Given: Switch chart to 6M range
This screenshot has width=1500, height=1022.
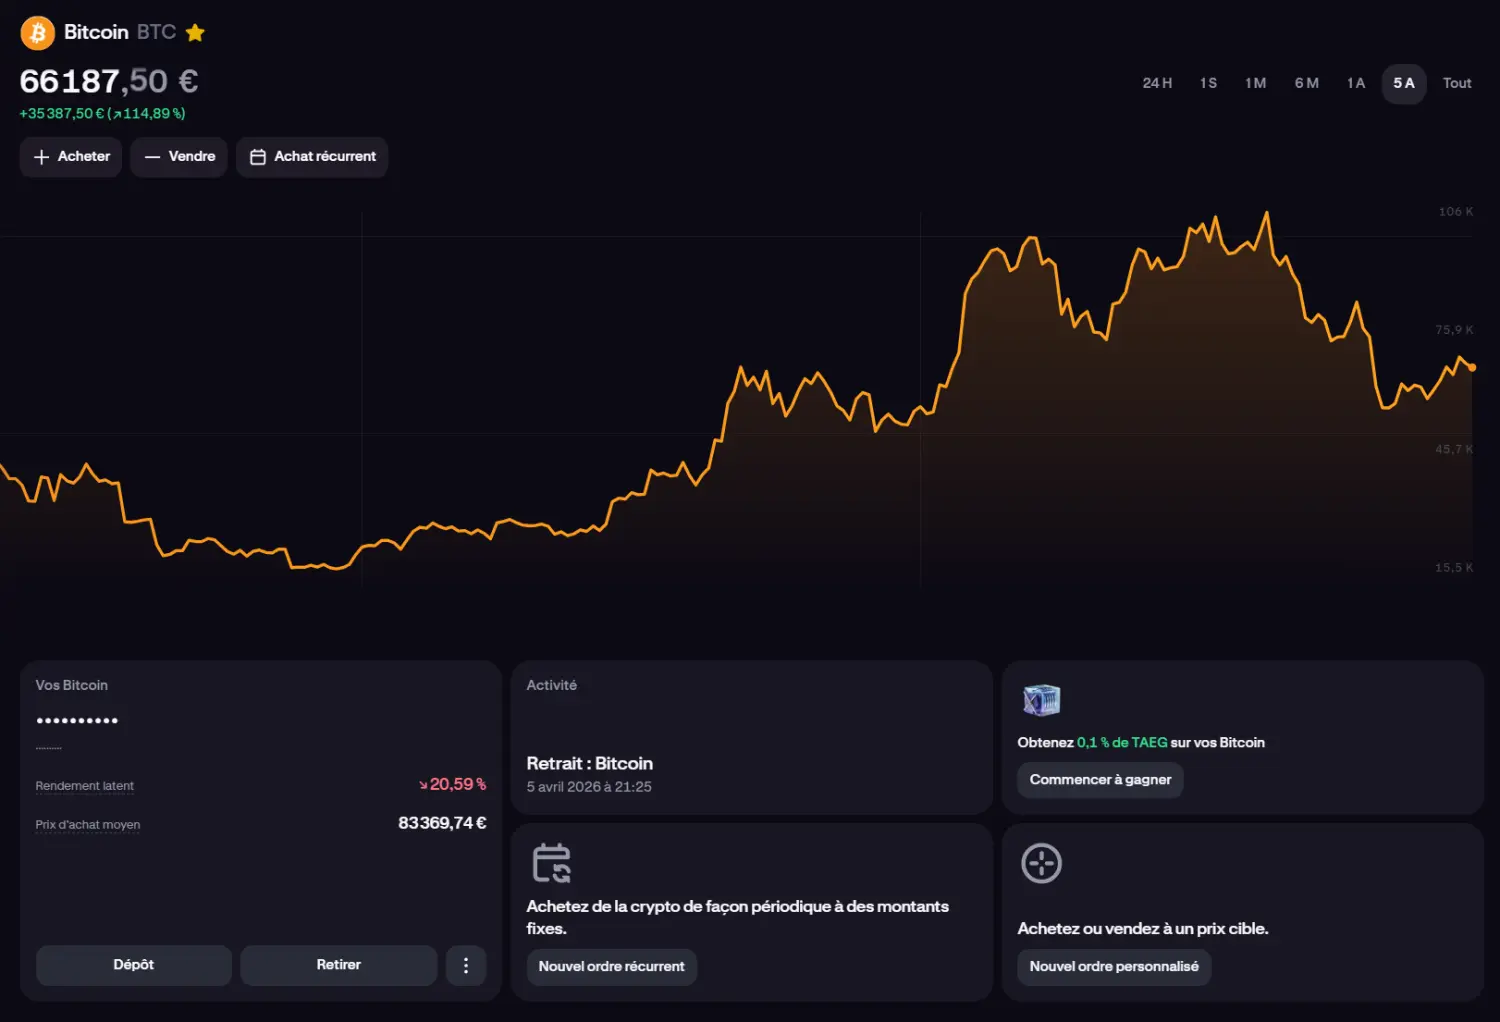Looking at the screenshot, I should [1306, 83].
